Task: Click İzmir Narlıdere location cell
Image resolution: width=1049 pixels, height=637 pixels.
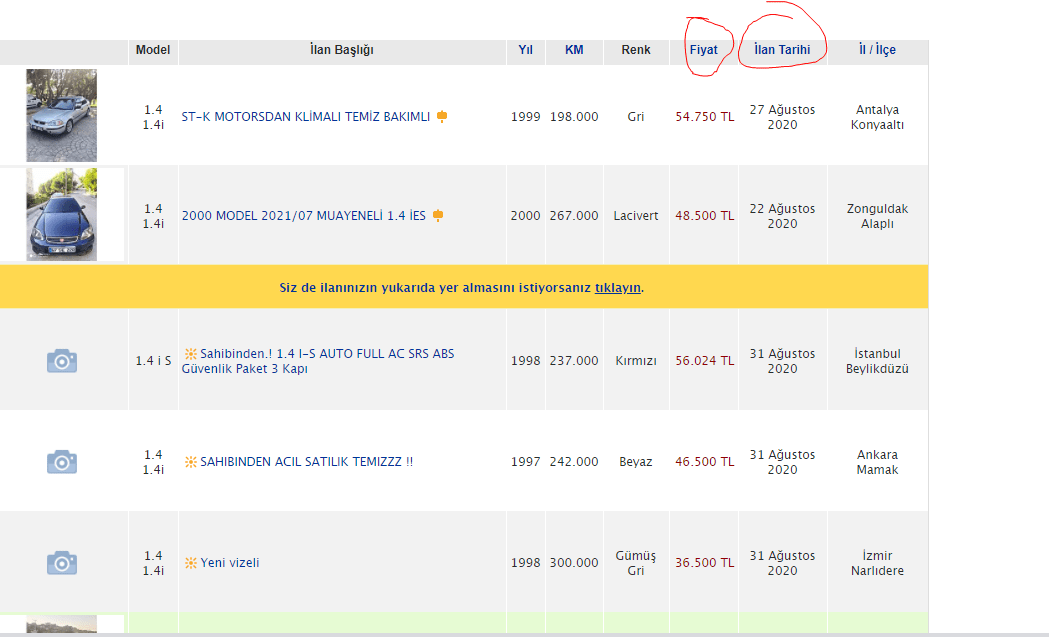Action: click(x=877, y=563)
